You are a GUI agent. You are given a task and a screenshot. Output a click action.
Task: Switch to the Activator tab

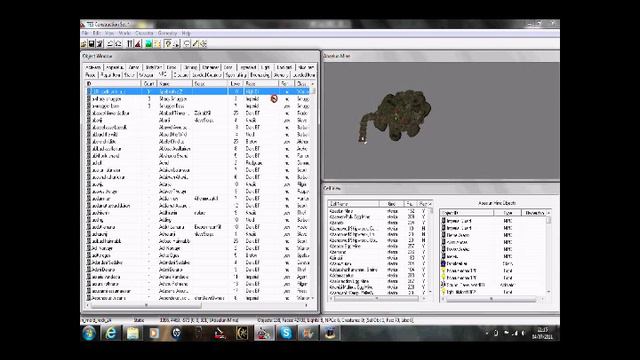pyautogui.click(x=93, y=67)
